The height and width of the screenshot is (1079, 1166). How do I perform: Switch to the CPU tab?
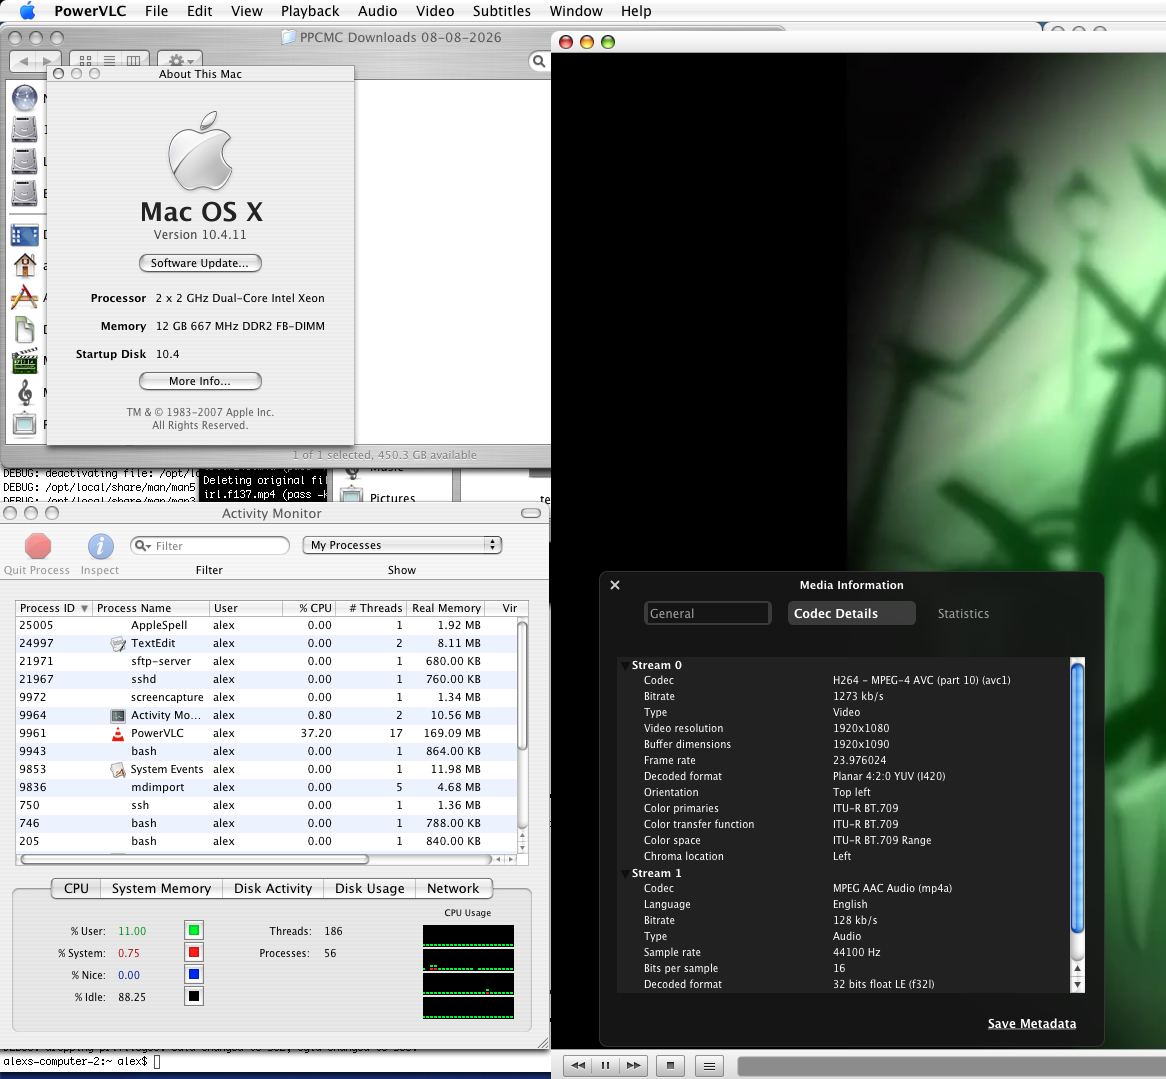pos(76,889)
